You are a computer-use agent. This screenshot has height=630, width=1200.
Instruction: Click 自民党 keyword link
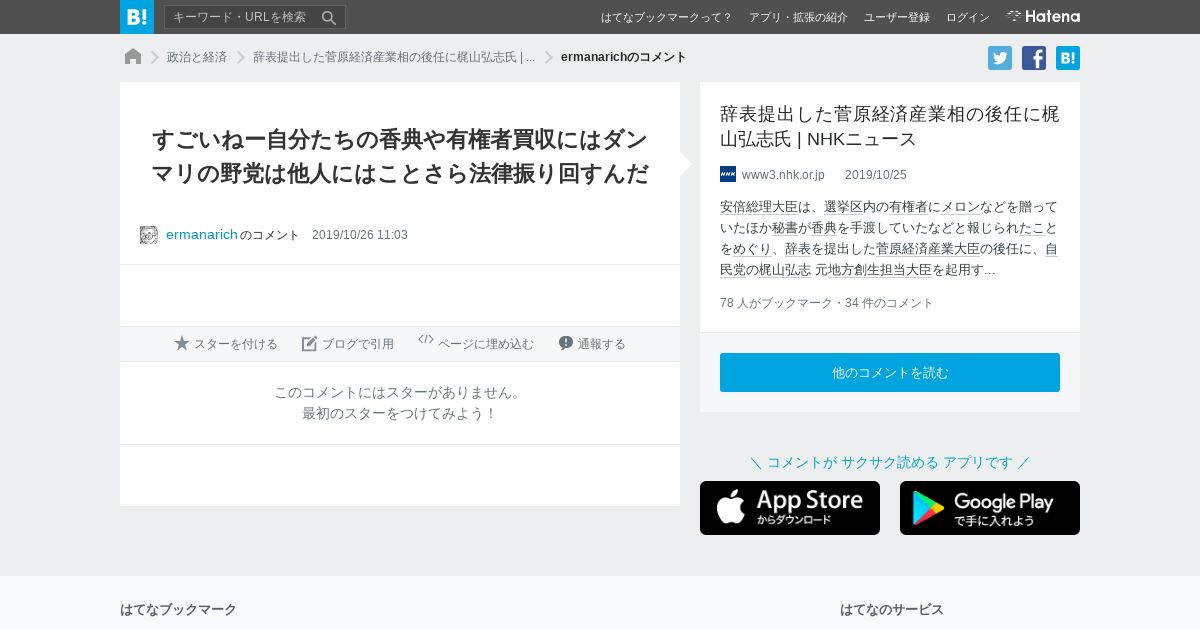point(889,260)
